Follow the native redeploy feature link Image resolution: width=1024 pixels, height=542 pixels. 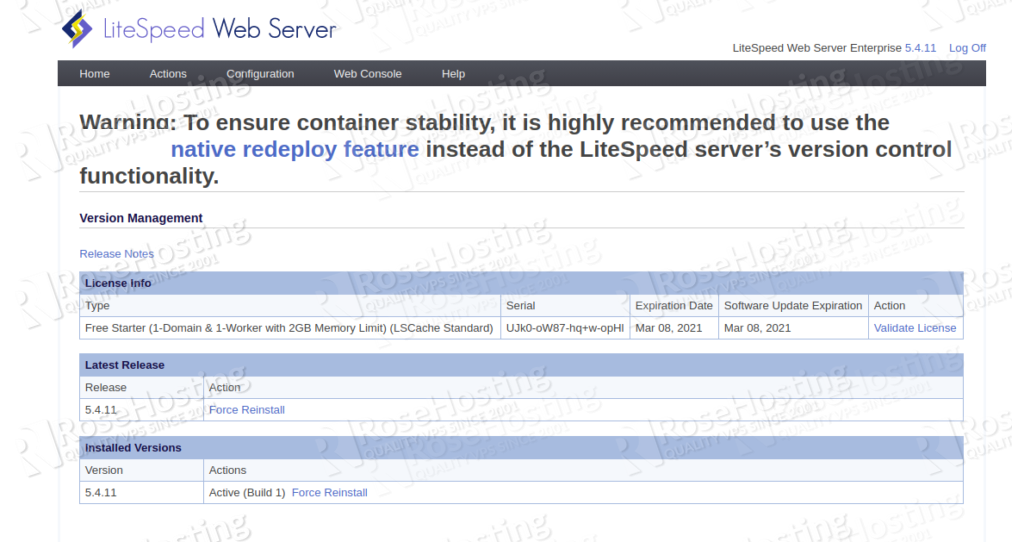tap(295, 149)
